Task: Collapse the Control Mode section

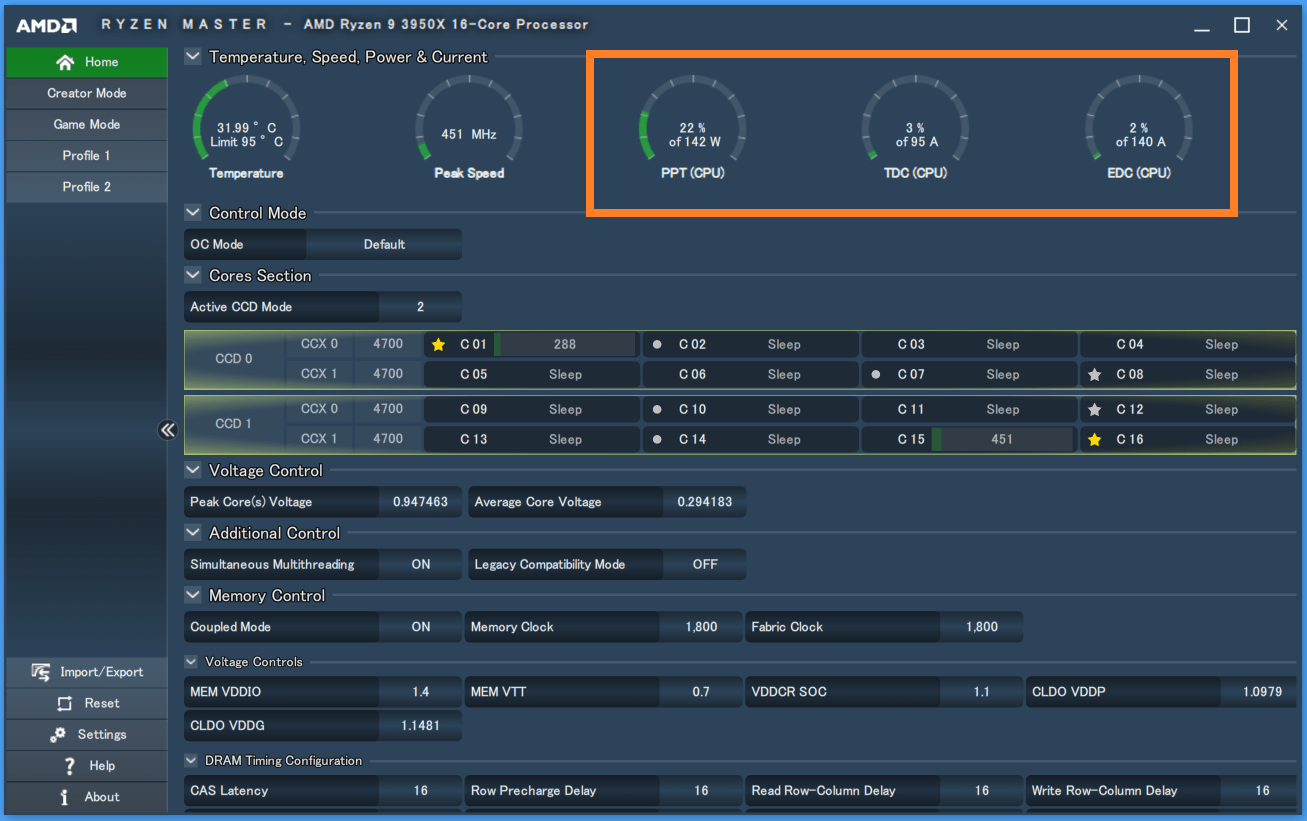Action: tap(193, 213)
